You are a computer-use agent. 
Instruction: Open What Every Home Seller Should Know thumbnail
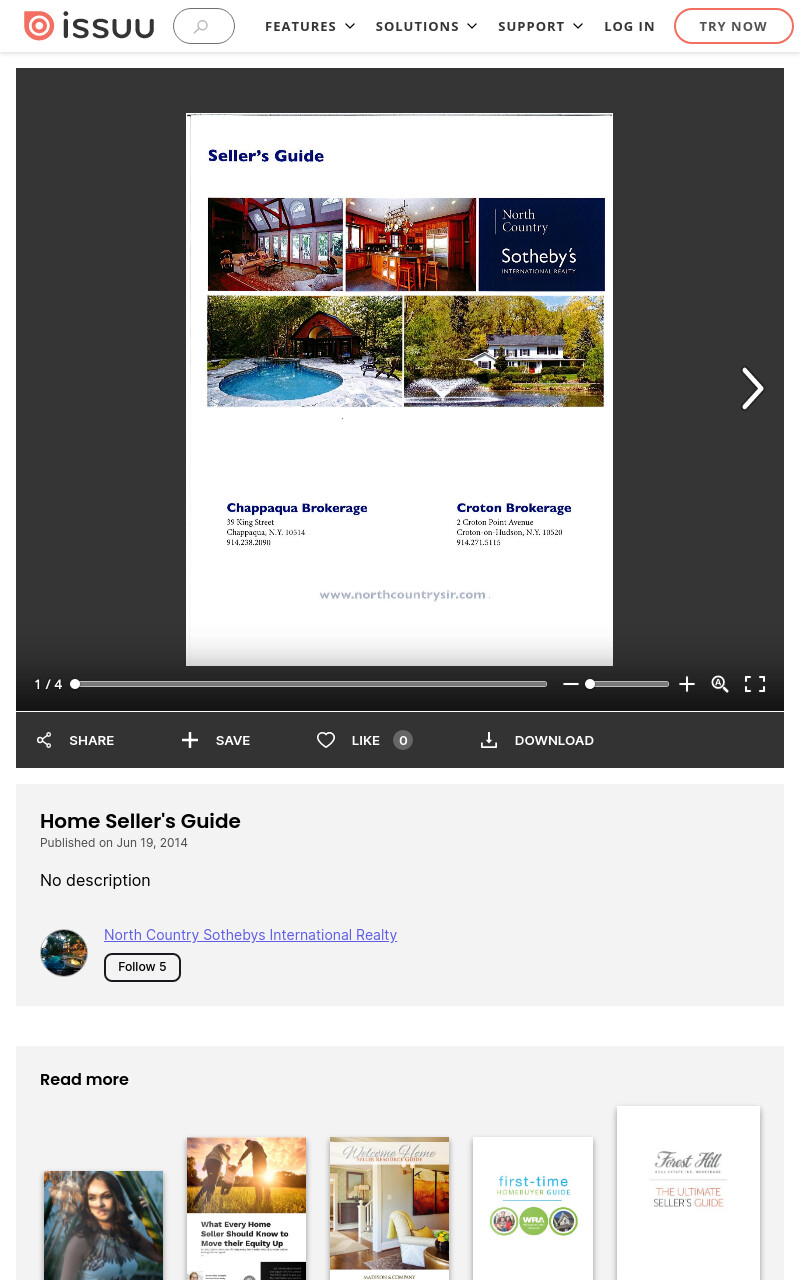click(x=246, y=1208)
